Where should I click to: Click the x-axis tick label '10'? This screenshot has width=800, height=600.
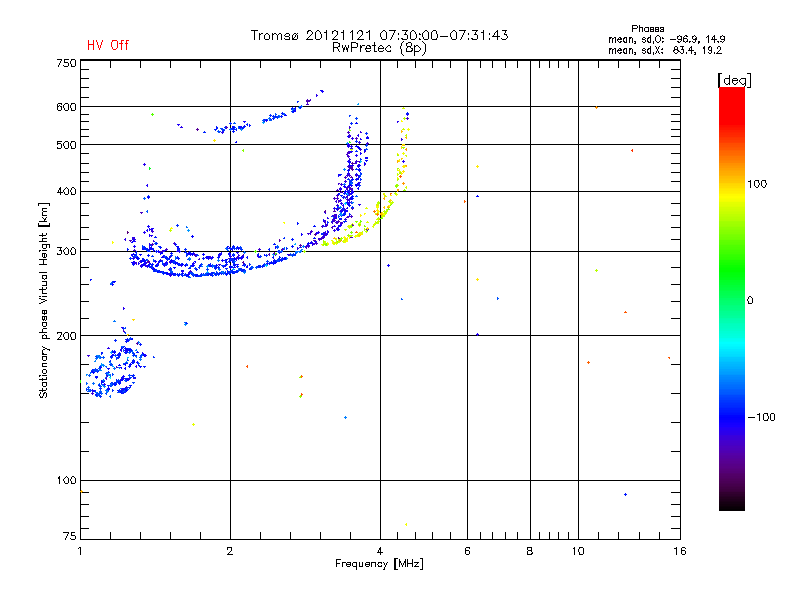578,551
